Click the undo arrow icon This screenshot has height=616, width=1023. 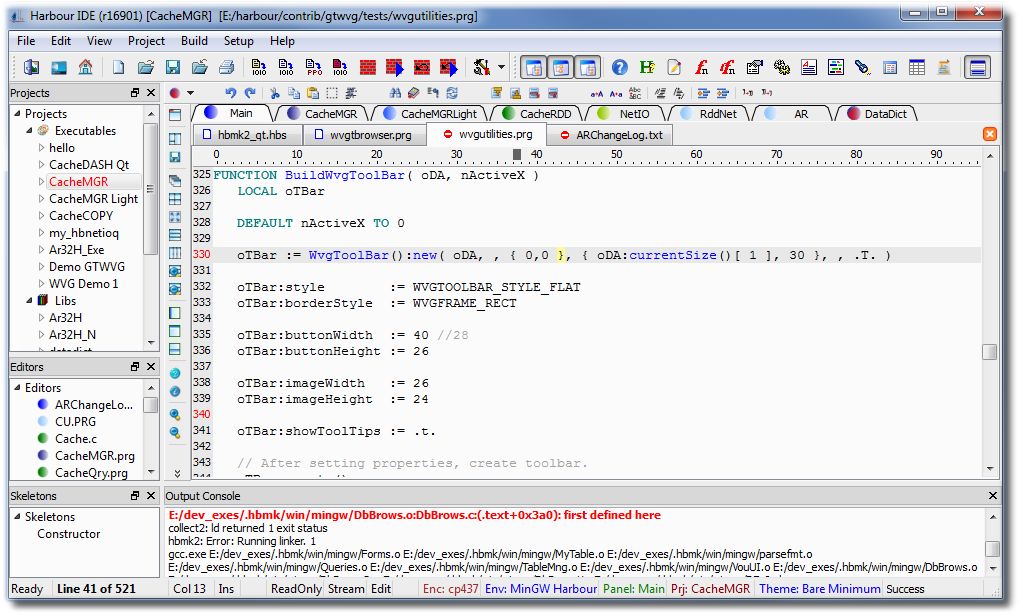(231, 93)
